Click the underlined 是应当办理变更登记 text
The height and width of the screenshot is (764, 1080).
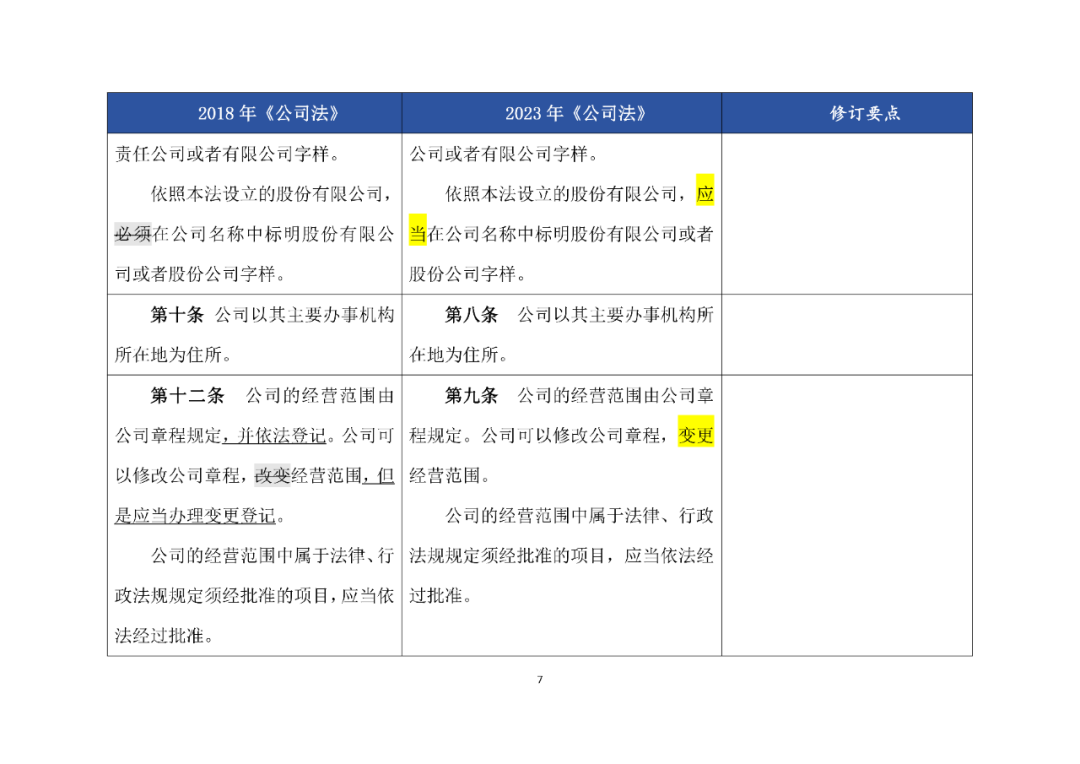point(195,515)
